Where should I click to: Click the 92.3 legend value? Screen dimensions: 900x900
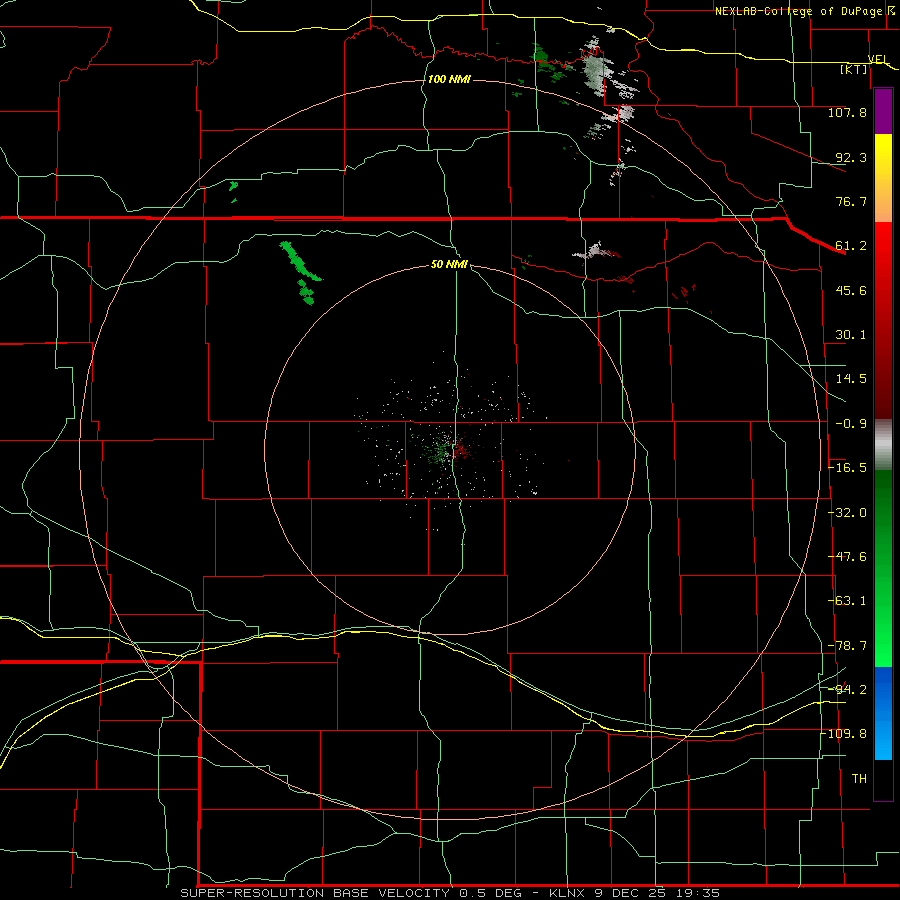(x=851, y=157)
